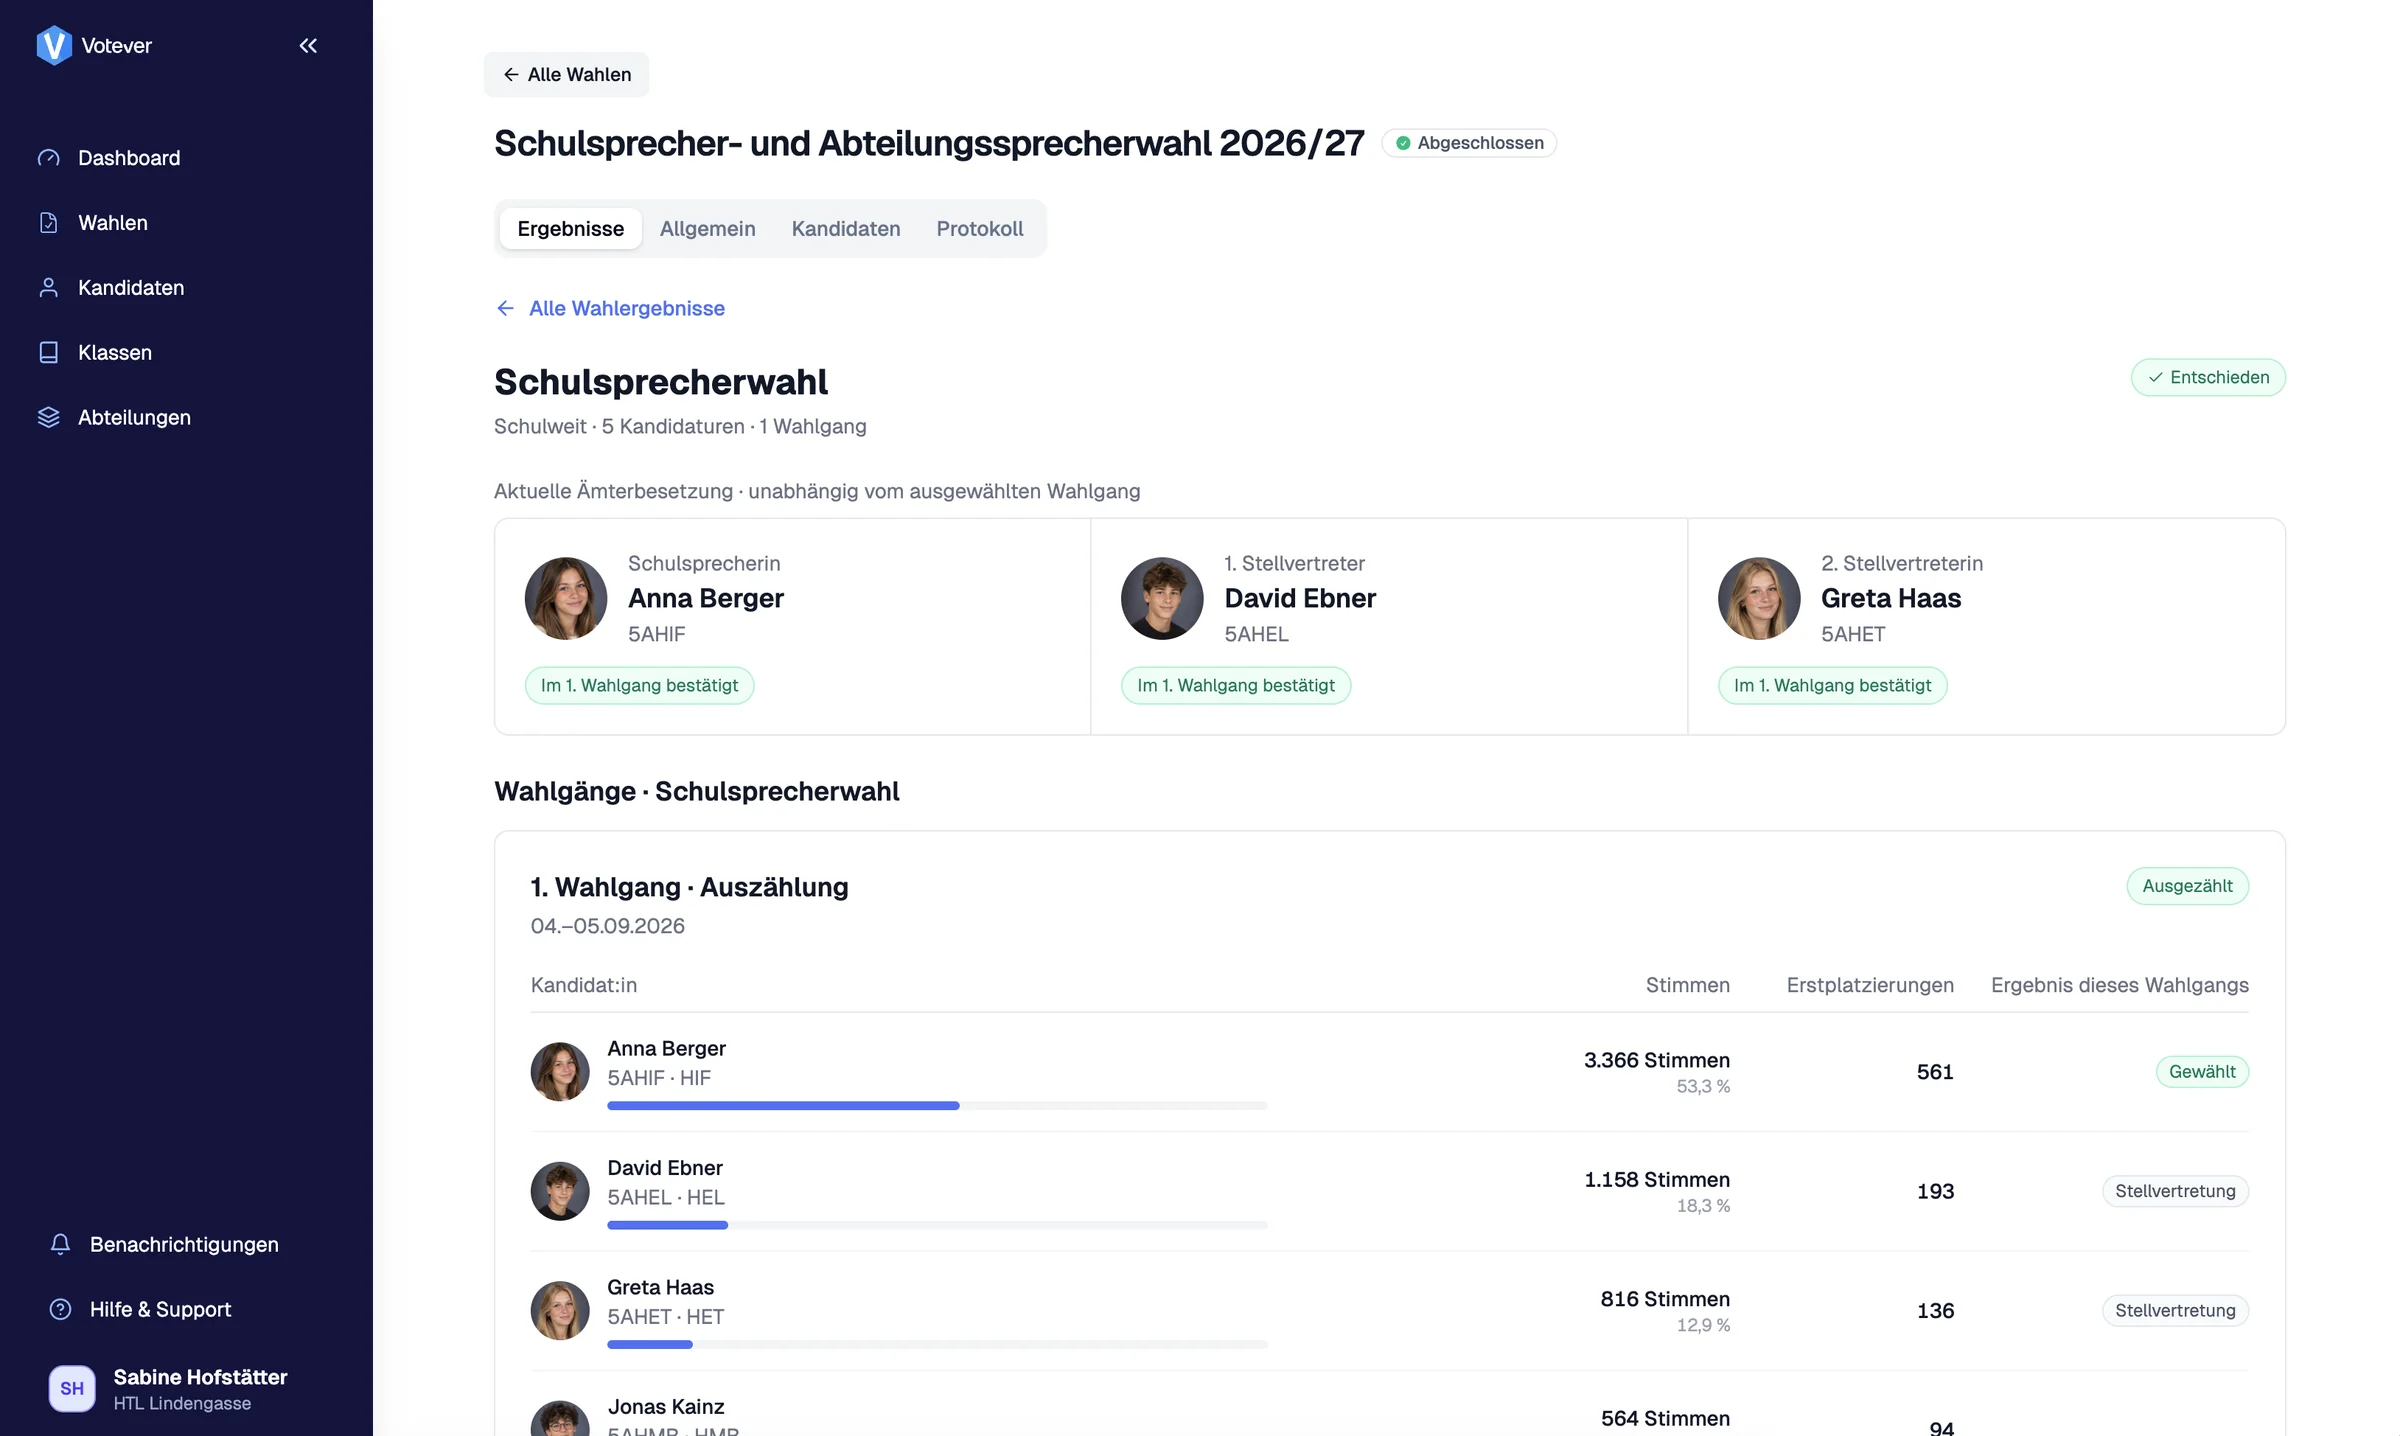Click 'Im 1. Wahlgang bestätigt' badge under Anna Berger

[640, 686]
